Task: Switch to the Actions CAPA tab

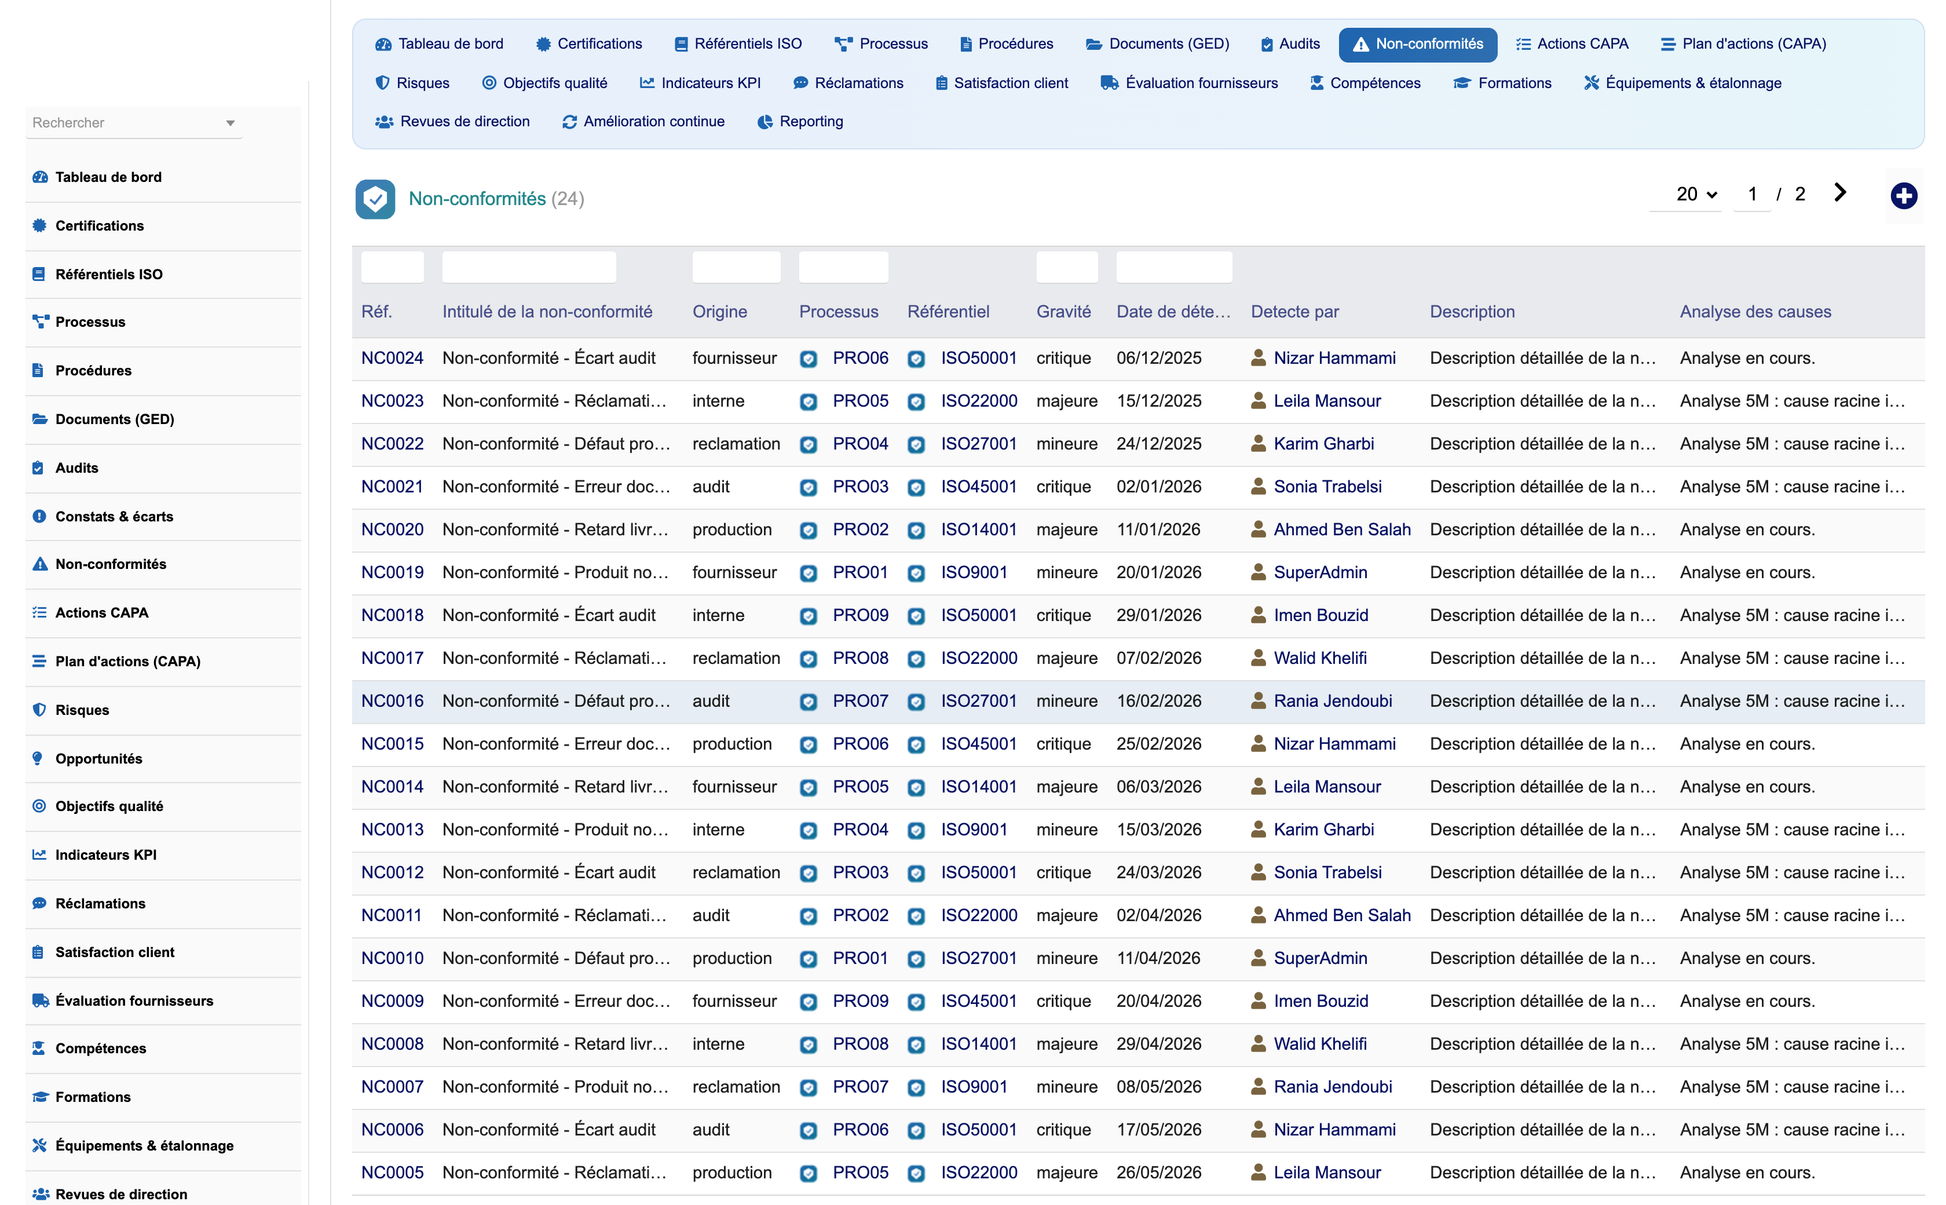Action: (x=1572, y=44)
